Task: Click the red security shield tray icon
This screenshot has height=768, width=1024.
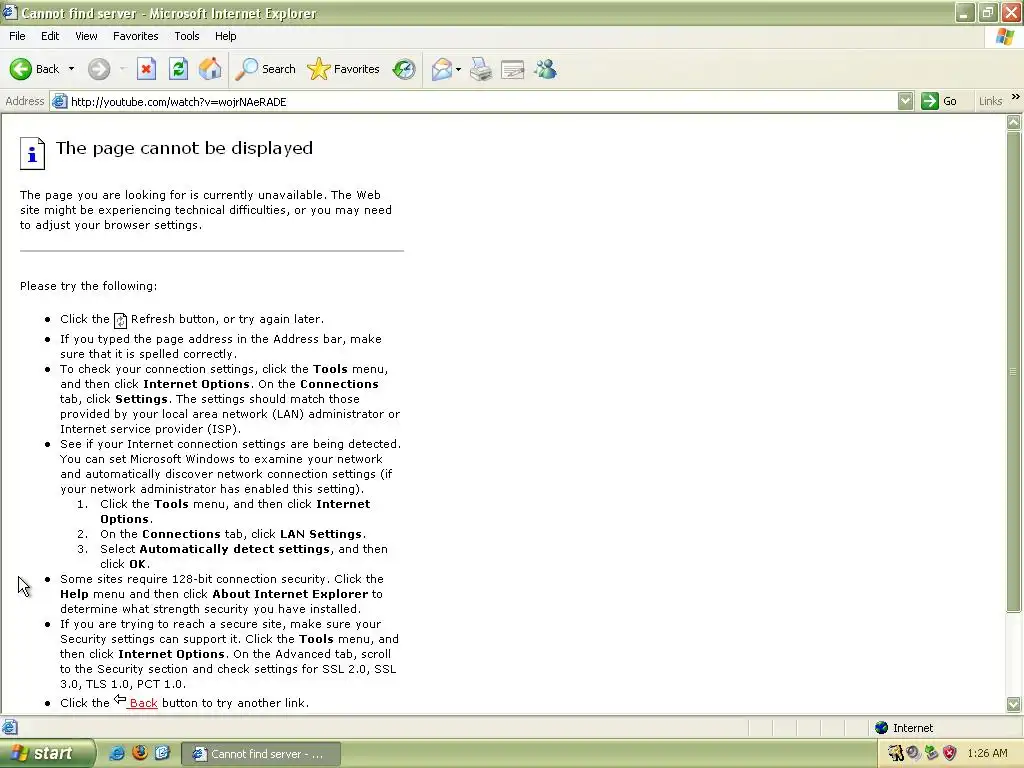Action: point(950,754)
